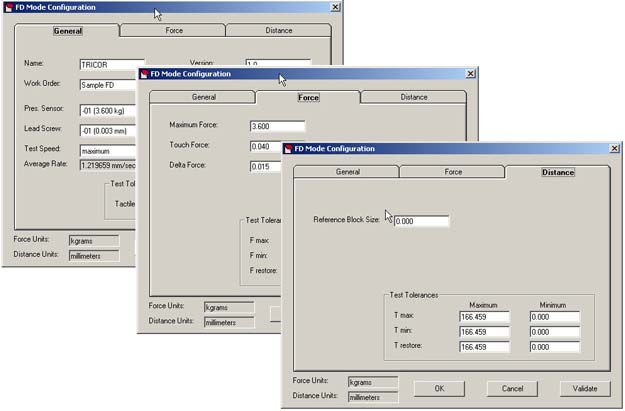Click the Cancel button
Viewport: 625px width, 411px height.
512,388
